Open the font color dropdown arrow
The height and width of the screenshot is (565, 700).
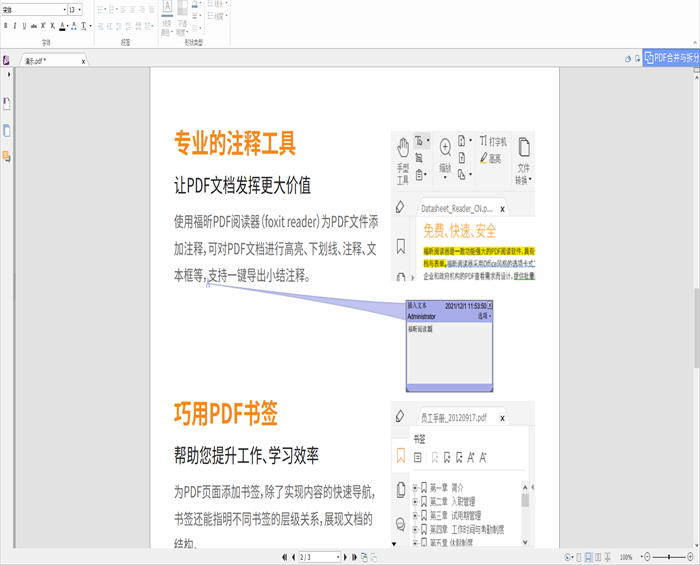click(67, 26)
